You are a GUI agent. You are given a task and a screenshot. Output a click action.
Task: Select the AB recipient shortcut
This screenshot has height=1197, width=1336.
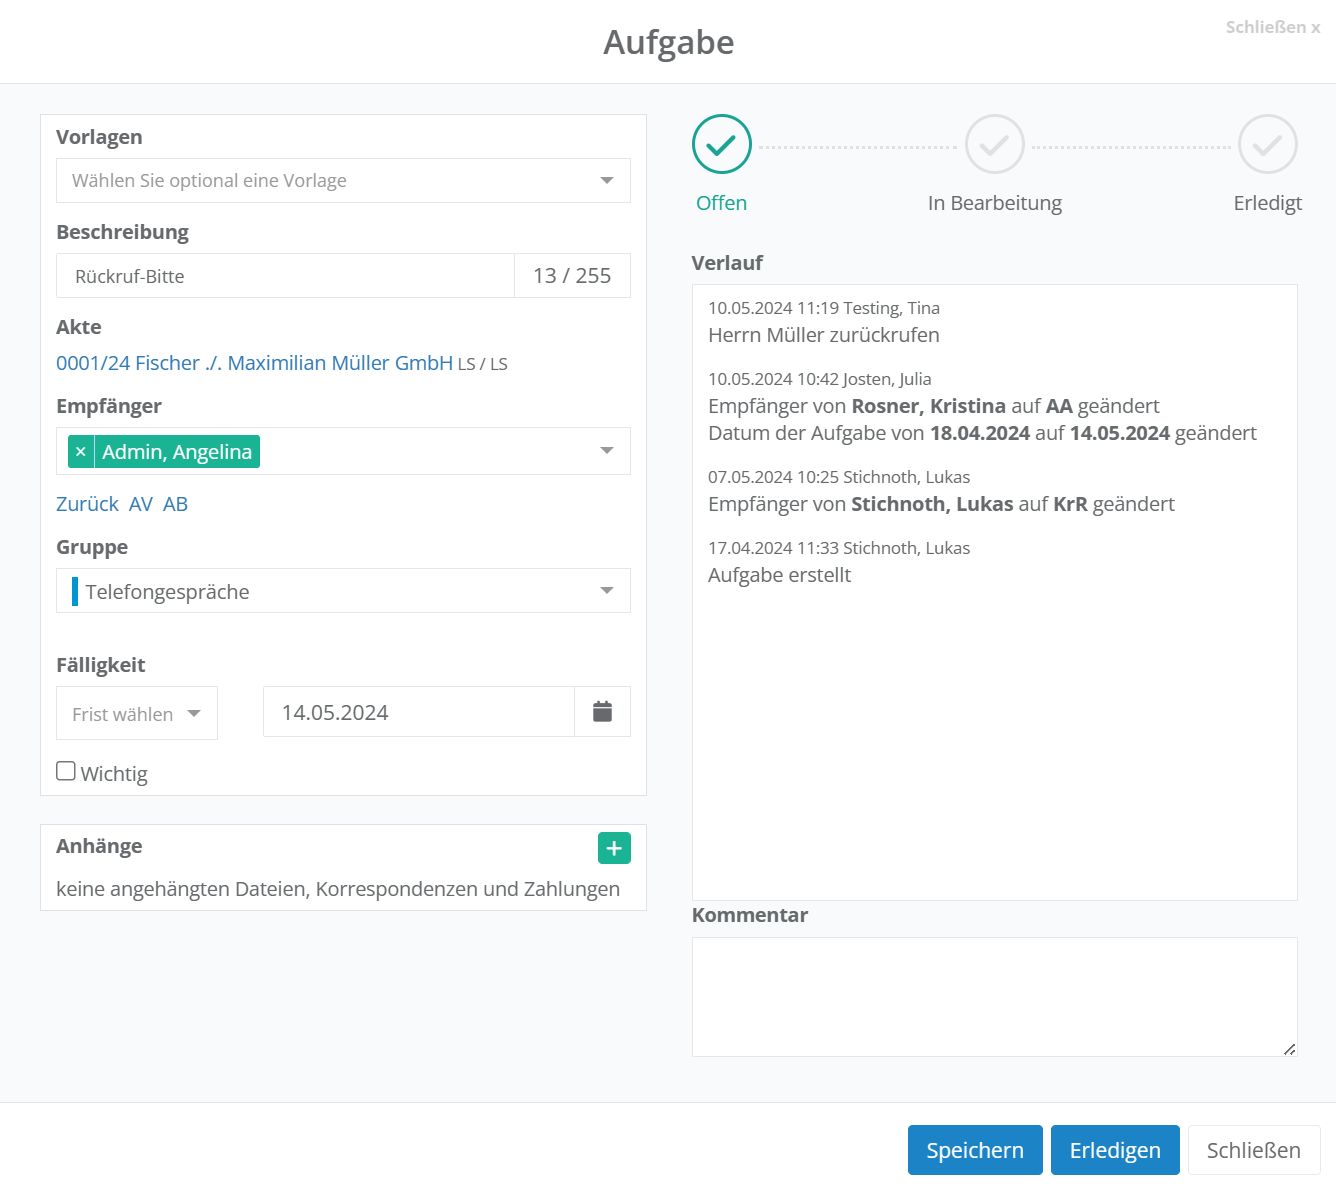point(175,504)
